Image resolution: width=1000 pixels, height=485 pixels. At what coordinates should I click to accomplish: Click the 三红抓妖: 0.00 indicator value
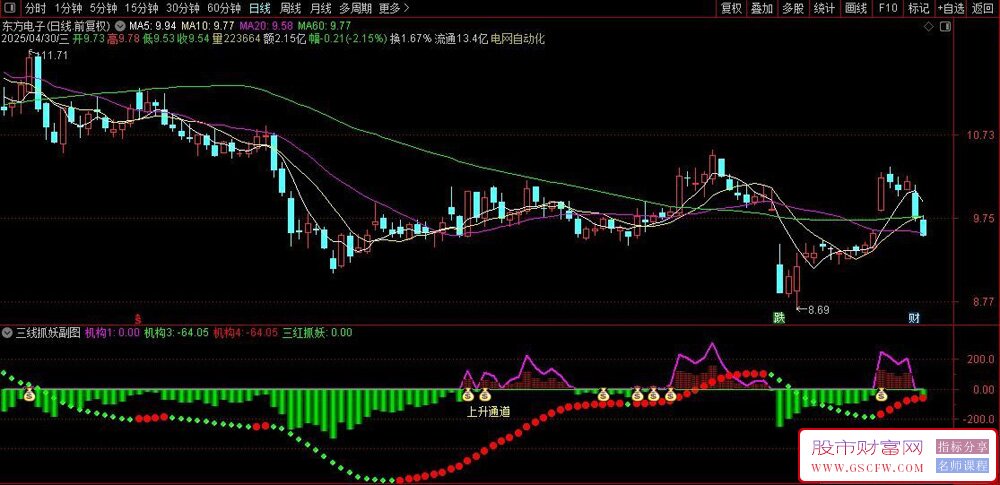tap(318, 332)
